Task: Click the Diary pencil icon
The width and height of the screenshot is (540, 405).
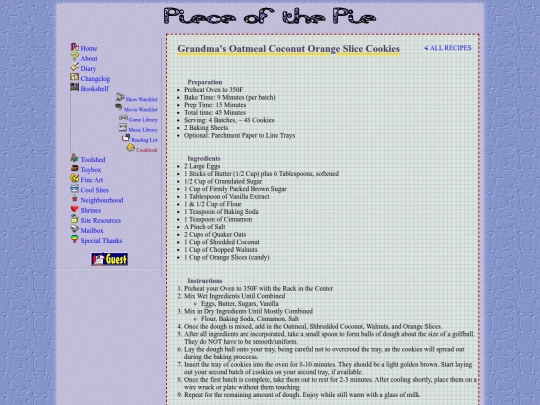Action: tap(74, 67)
